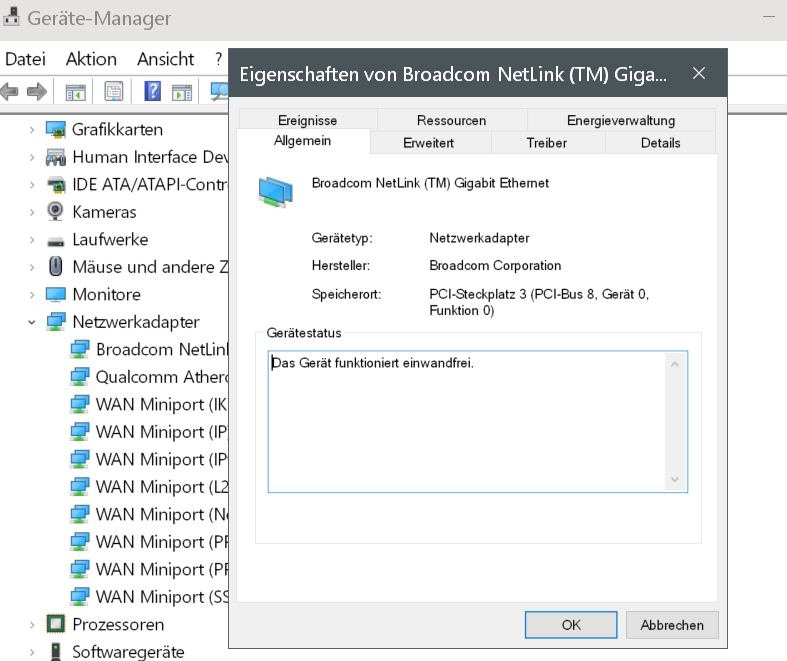Expand the Laufwerke category
This screenshot has height=661, width=787.
point(32,240)
